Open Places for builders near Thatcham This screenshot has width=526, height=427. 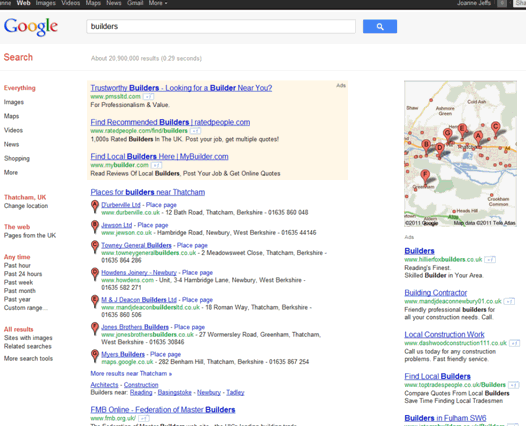coord(148,192)
